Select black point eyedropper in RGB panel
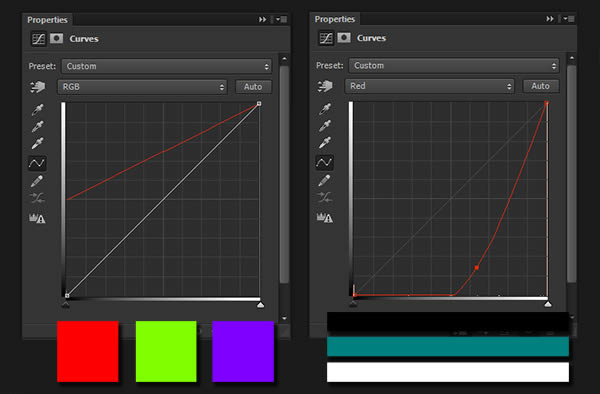Screen dimensions: 600x394 click(x=38, y=109)
